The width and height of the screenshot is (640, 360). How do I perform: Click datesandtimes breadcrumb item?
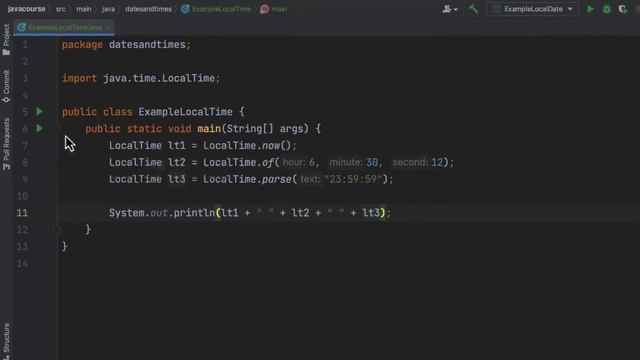pos(148,9)
